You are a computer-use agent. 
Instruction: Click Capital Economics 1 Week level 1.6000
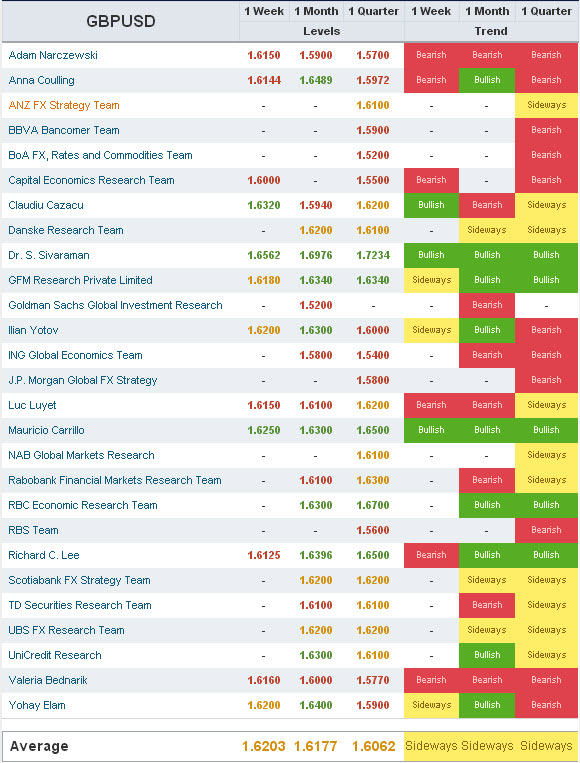point(264,180)
